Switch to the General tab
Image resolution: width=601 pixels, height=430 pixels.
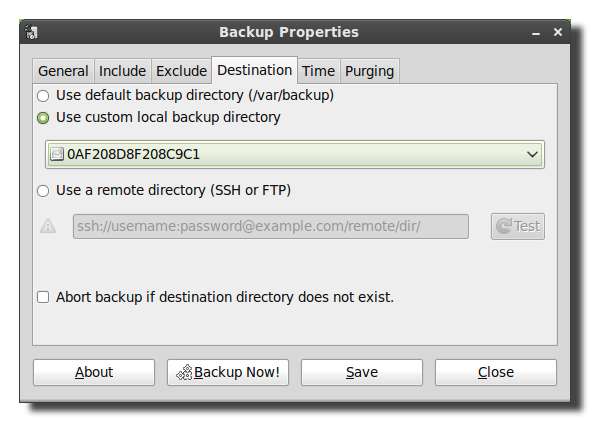coord(63,71)
